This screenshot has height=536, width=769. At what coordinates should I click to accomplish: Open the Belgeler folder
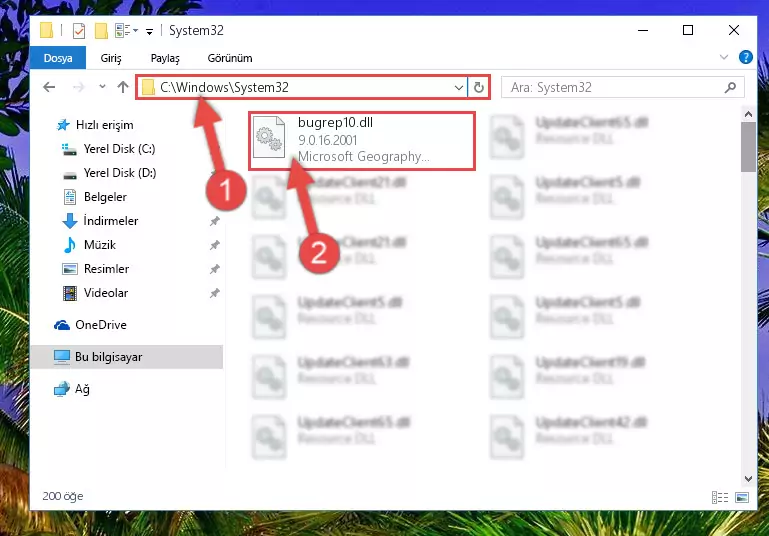pyautogui.click(x=105, y=197)
